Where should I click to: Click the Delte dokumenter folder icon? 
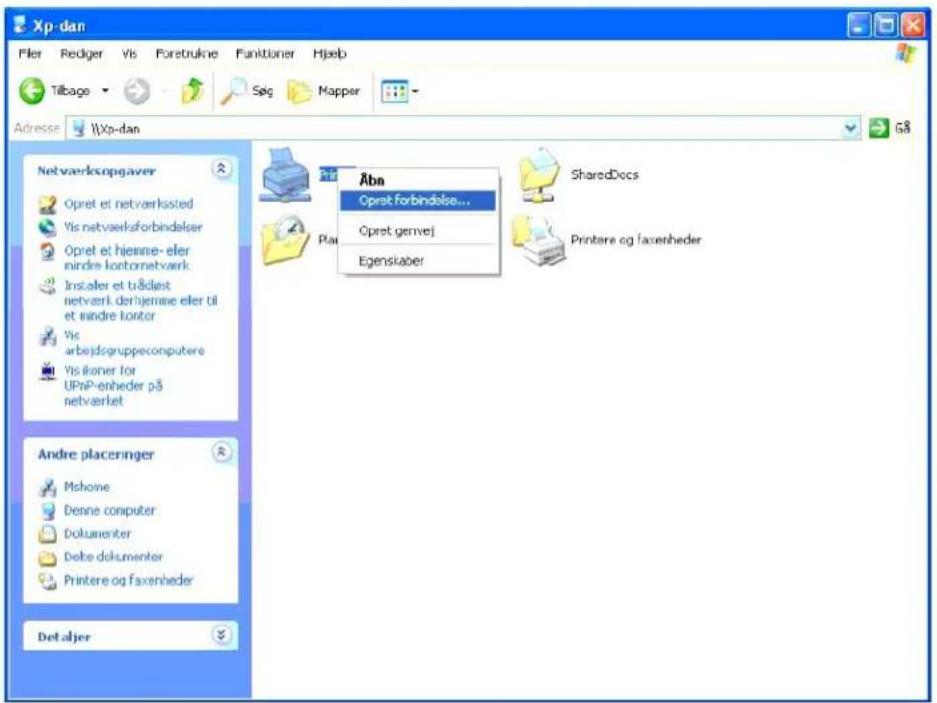point(47,558)
